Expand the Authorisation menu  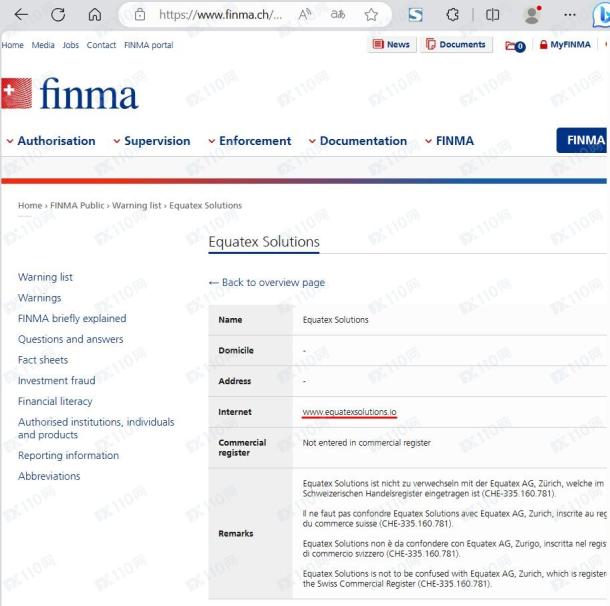click(x=51, y=141)
